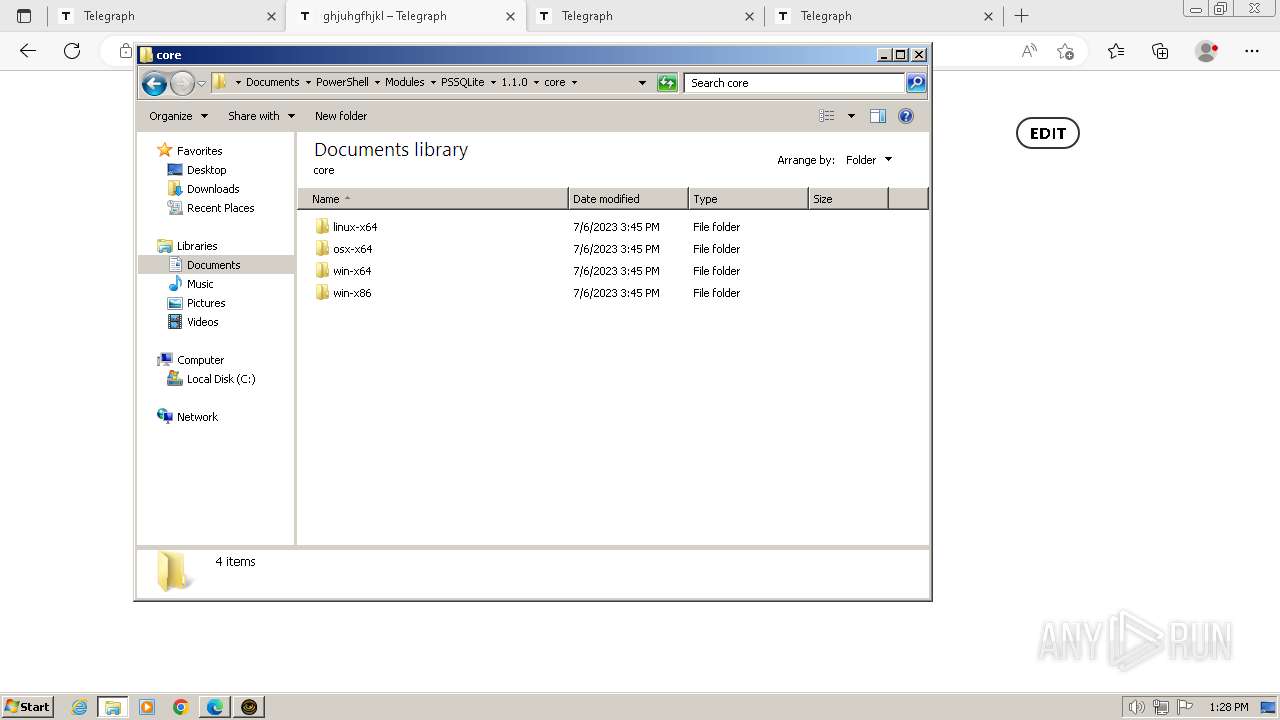This screenshot has width=1280, height=720.
Task: Select Network in navigation pane
Action: pos(197,417)
